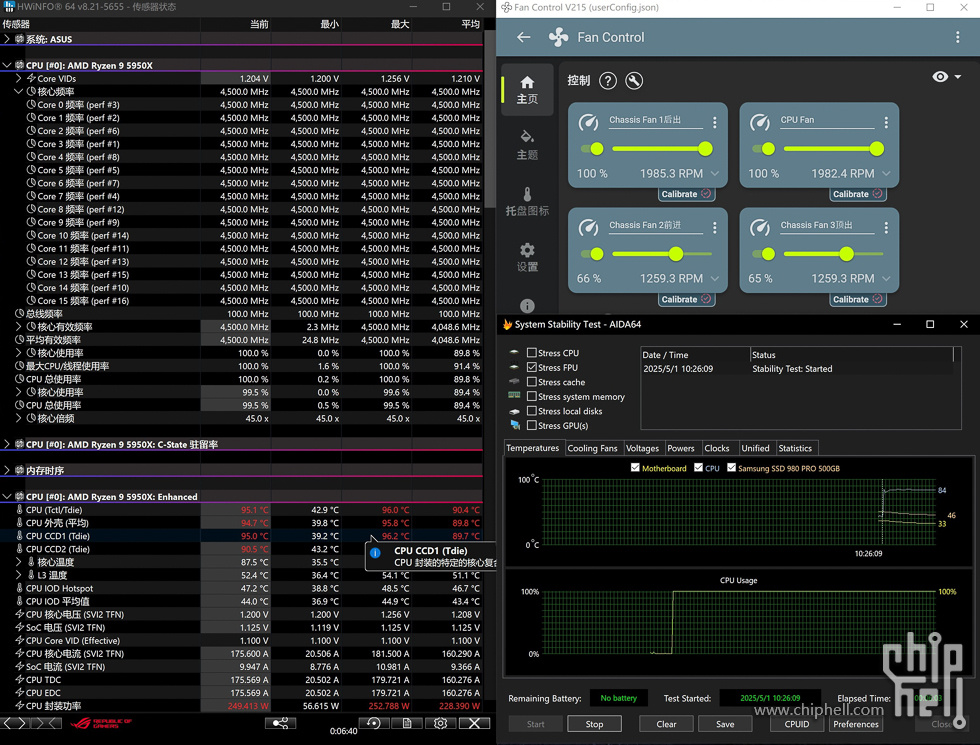Open Fan Control three-dot main menu
This screenshot has width=980, height=745.
[957, 38]
